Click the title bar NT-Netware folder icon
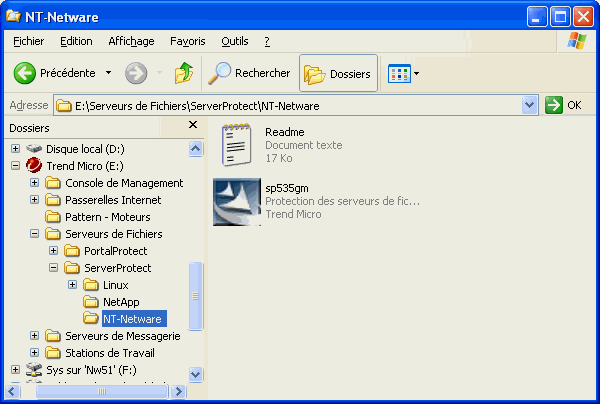The height and width of the screenshot is (404, 600). (x=13, y=16)
